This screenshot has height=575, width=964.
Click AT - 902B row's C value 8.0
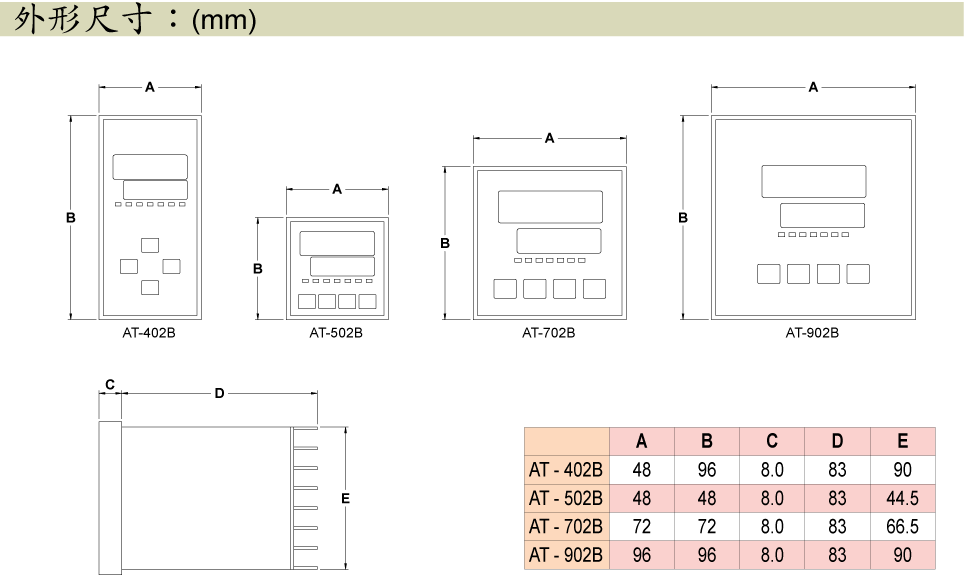(x=772, y=555)
